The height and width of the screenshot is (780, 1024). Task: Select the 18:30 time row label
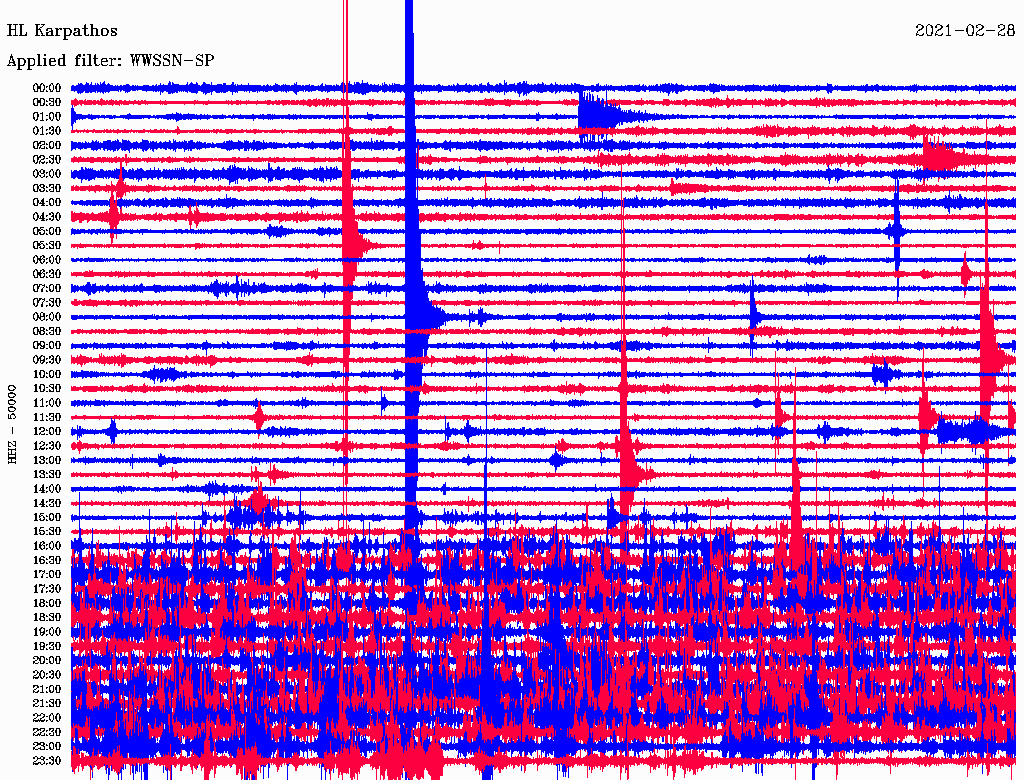pos(47,617)
